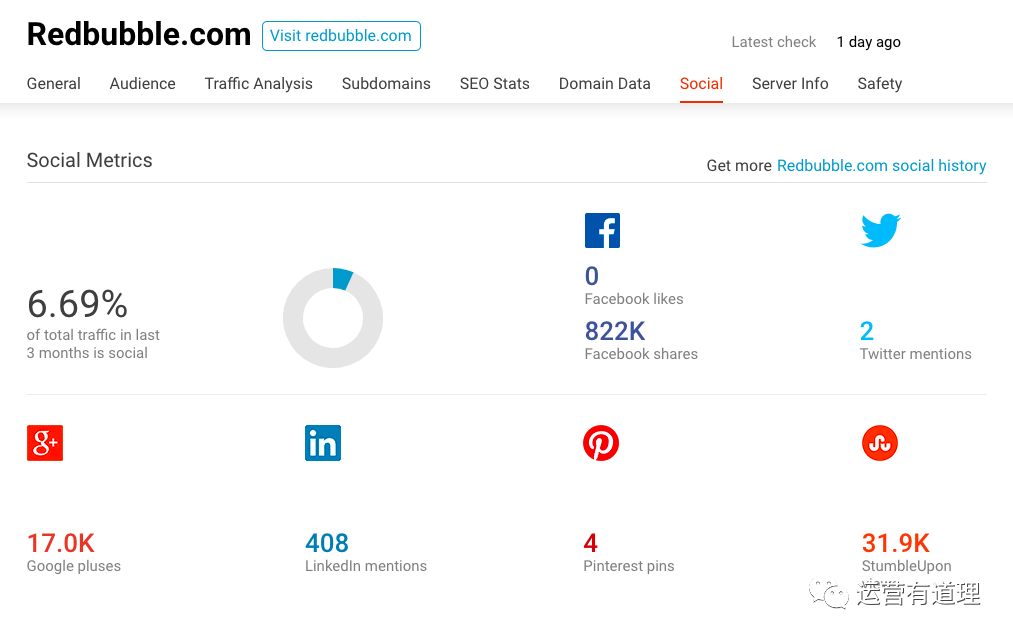Image resolution: width=1013 pixels, height=638 pixels.
Task: Click the 'Facebook likes' label
Action: (x=634, y=299)
